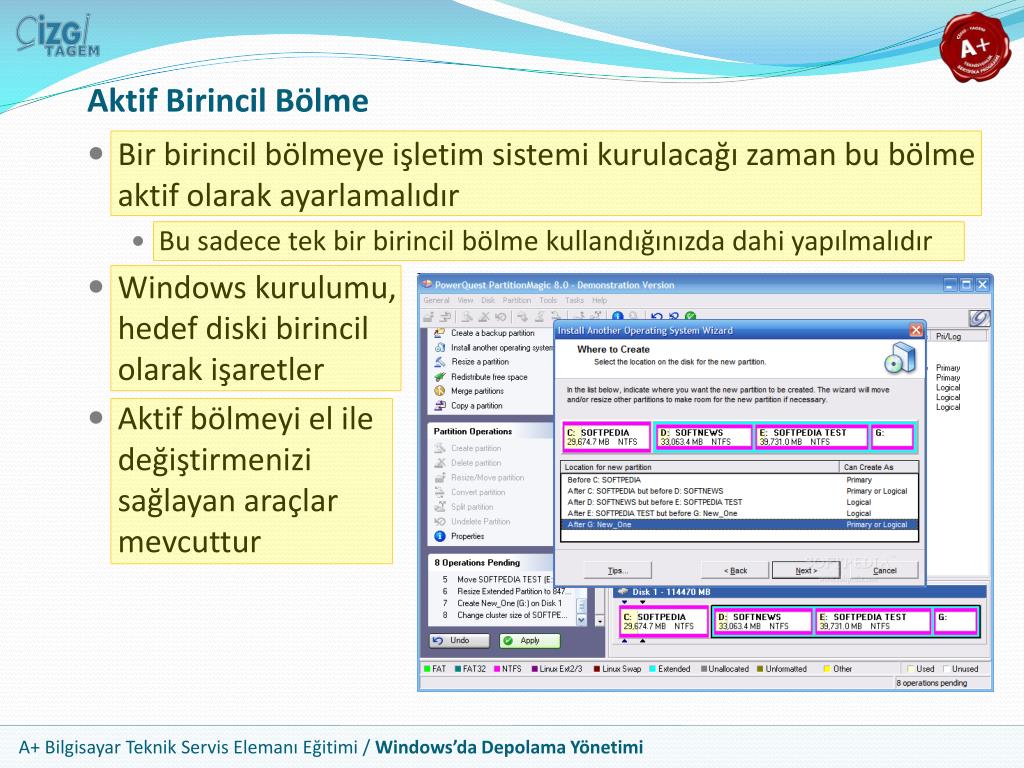The height and width of the screenshot is (768, 1024).
Task: Click the PowerQuest logo icon at toolbar right
Action: [x=979, y=317]
